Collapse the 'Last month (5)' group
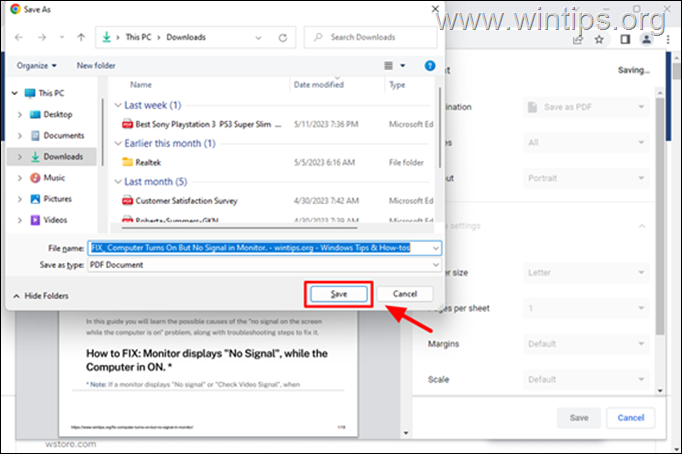 [118, 182]
